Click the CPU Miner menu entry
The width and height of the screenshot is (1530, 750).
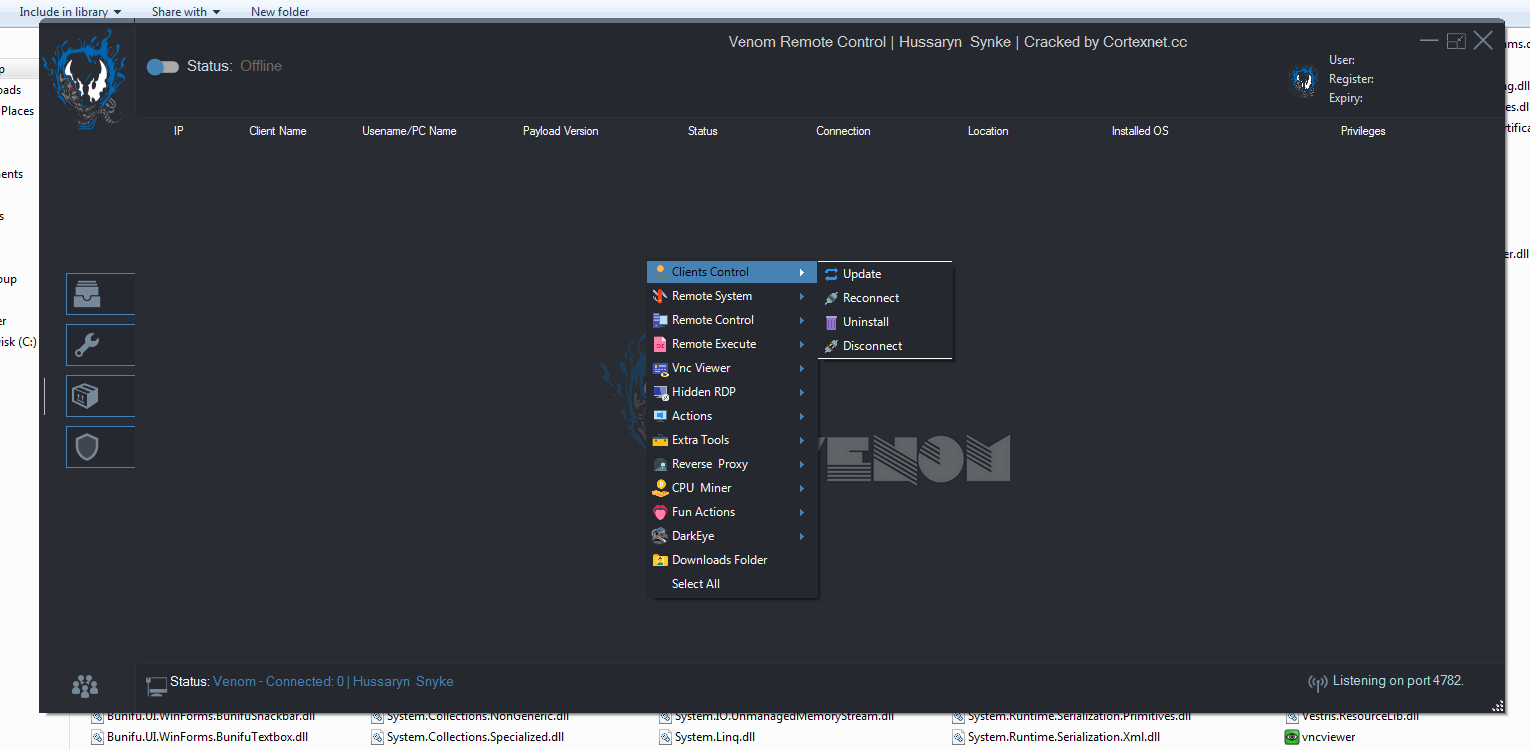[x=730, y=487]
